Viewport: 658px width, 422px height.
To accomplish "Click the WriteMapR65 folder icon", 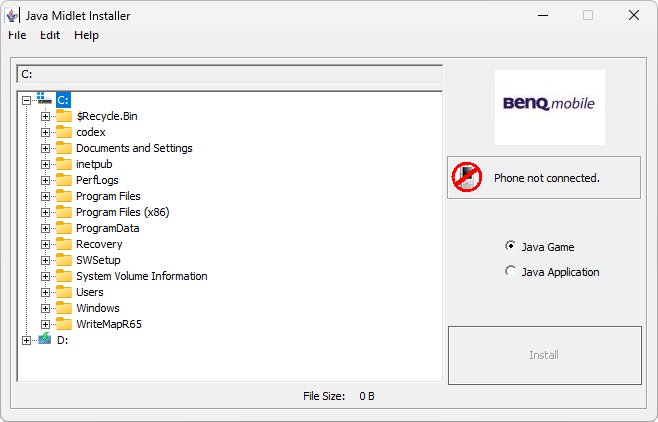I will coord(64,323).
